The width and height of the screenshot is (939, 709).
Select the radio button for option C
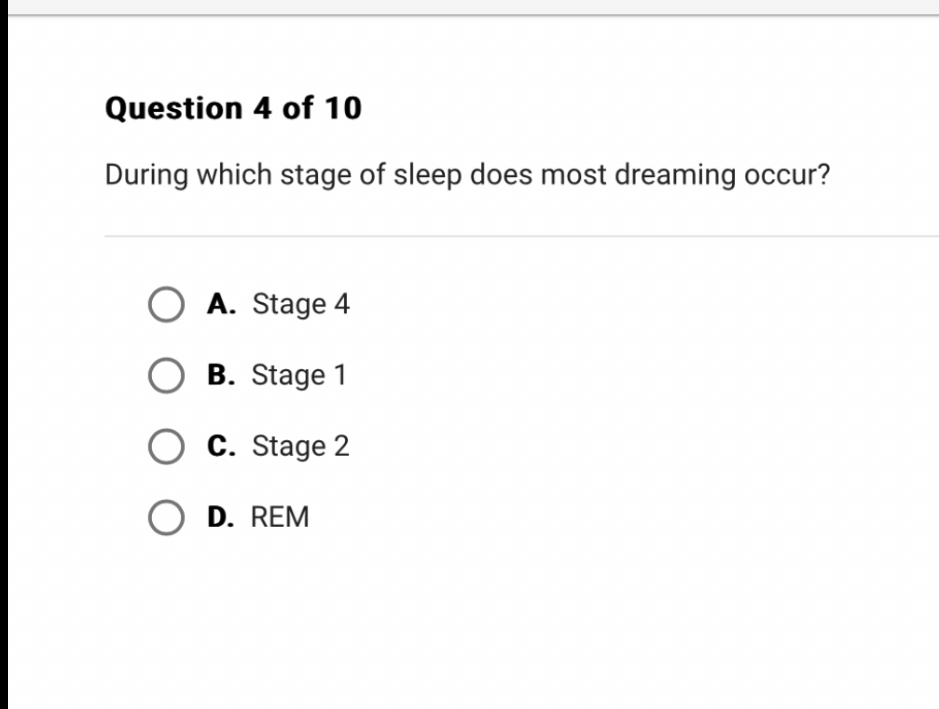tap(168, 446)
